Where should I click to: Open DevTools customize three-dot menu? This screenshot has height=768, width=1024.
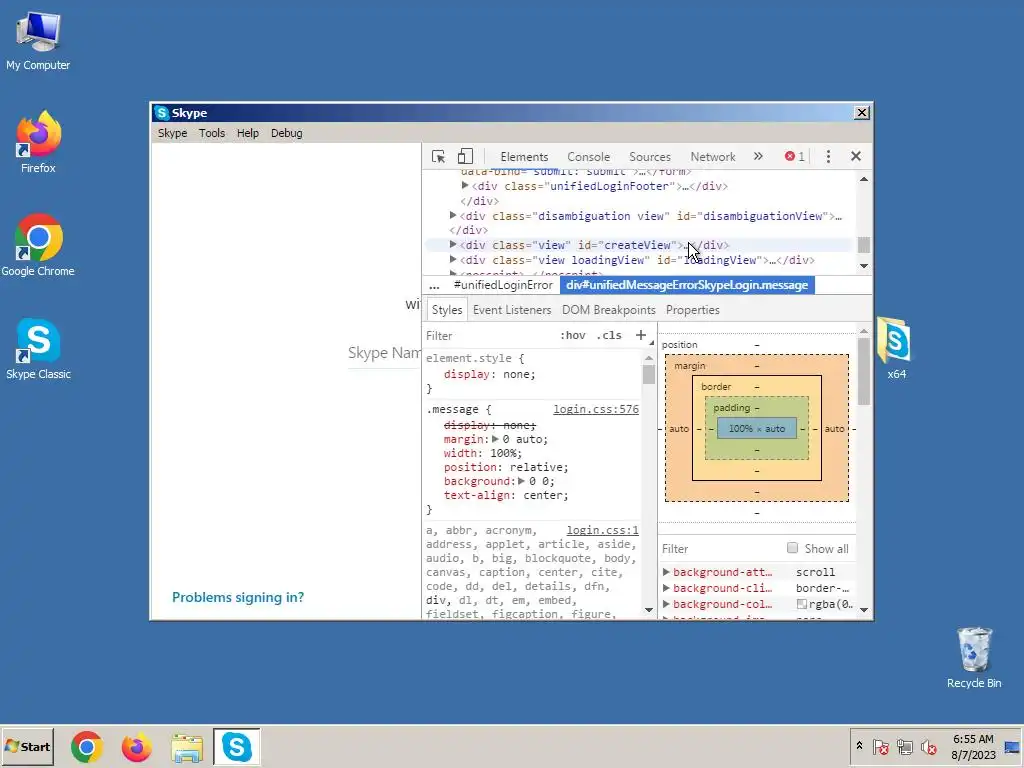(x=828, y=157)
